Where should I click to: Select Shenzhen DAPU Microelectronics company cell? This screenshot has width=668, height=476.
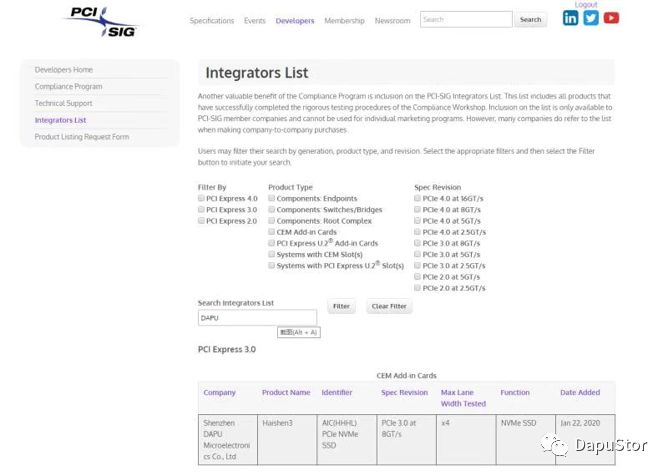(227, 439)
